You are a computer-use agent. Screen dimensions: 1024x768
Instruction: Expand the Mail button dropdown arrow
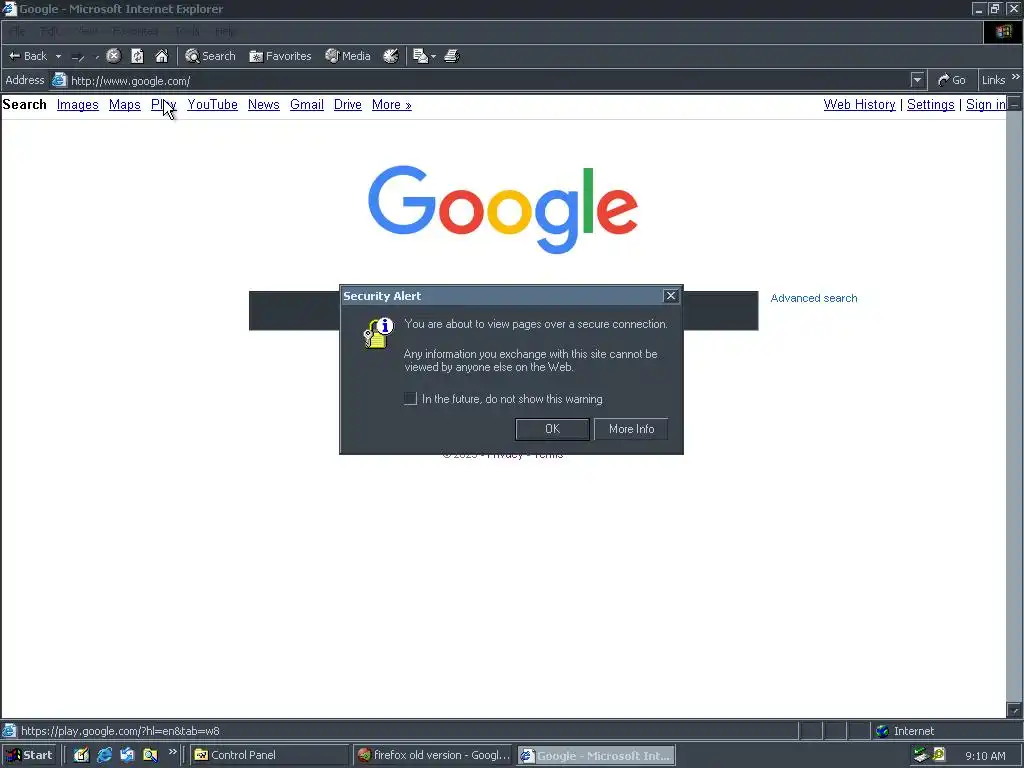[x=433, y=57]
